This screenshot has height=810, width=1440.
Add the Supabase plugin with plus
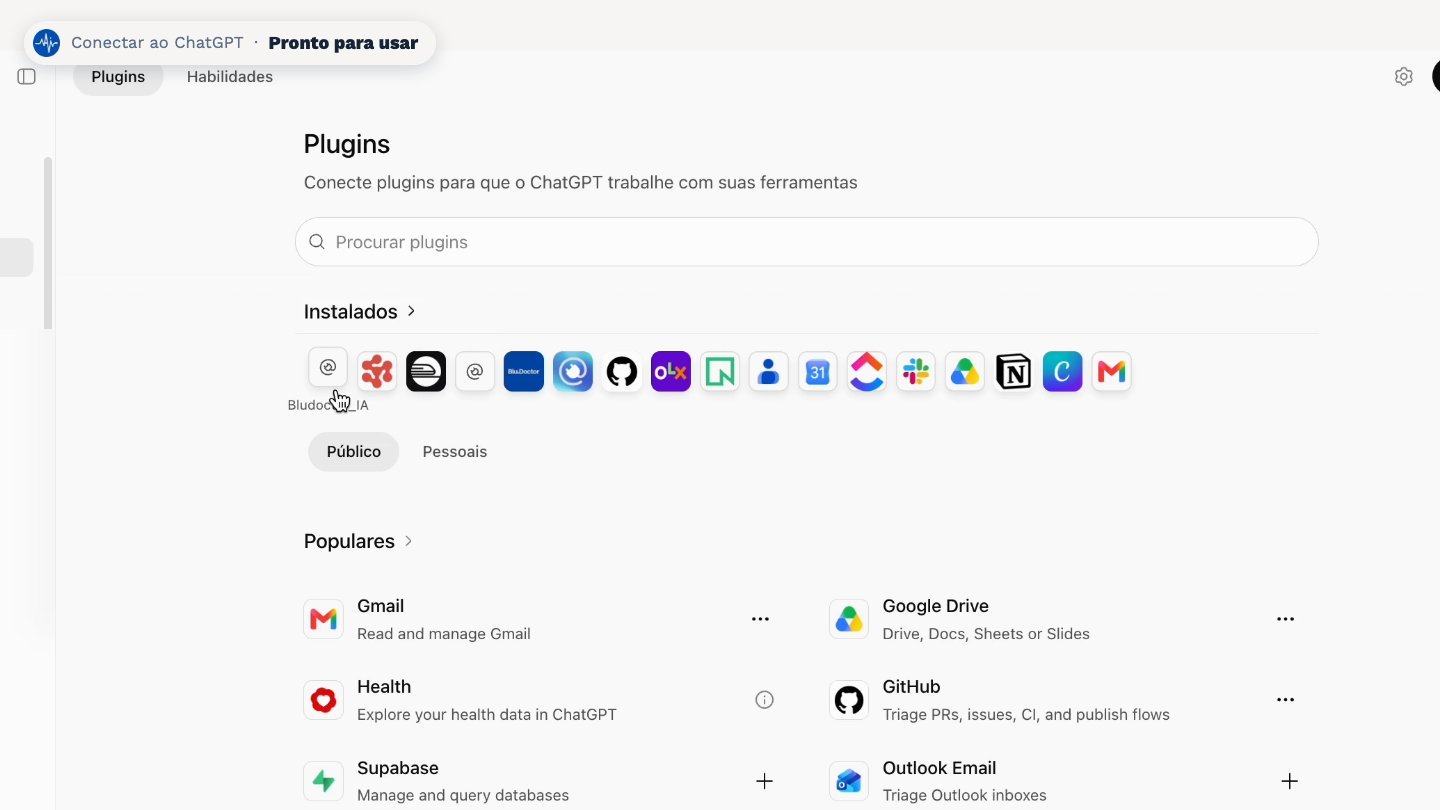(764, 781)
